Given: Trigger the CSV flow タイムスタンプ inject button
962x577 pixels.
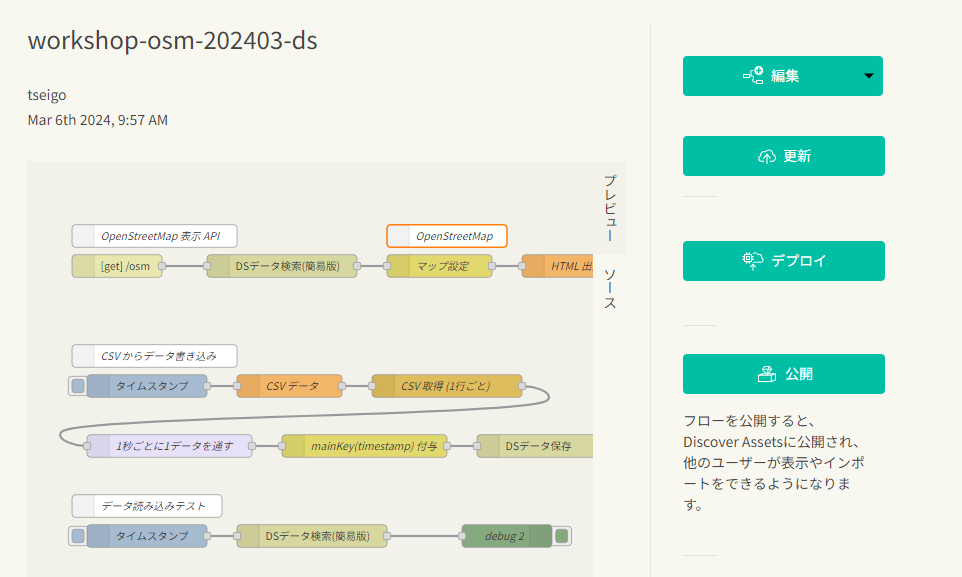Looking at the screenshot, I should click(x=78, y=386).
